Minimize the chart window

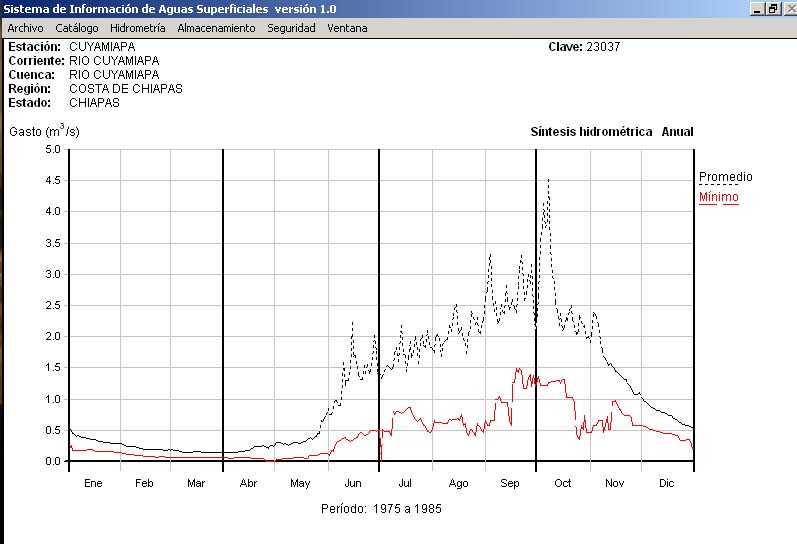[x=757, y=9]
